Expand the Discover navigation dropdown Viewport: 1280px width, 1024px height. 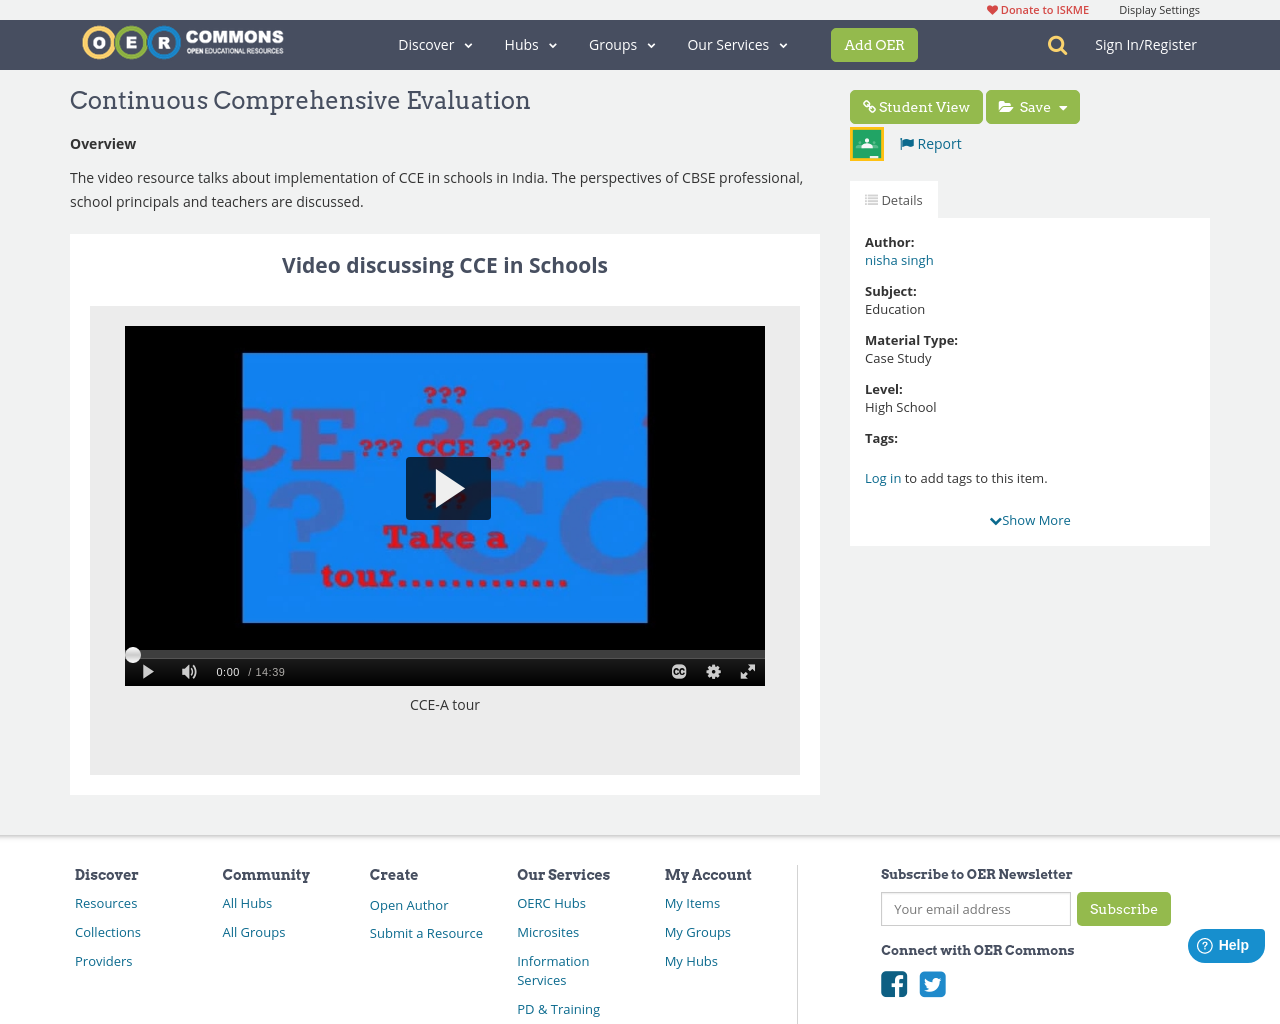pyautogui.click(x=434, y=44)
